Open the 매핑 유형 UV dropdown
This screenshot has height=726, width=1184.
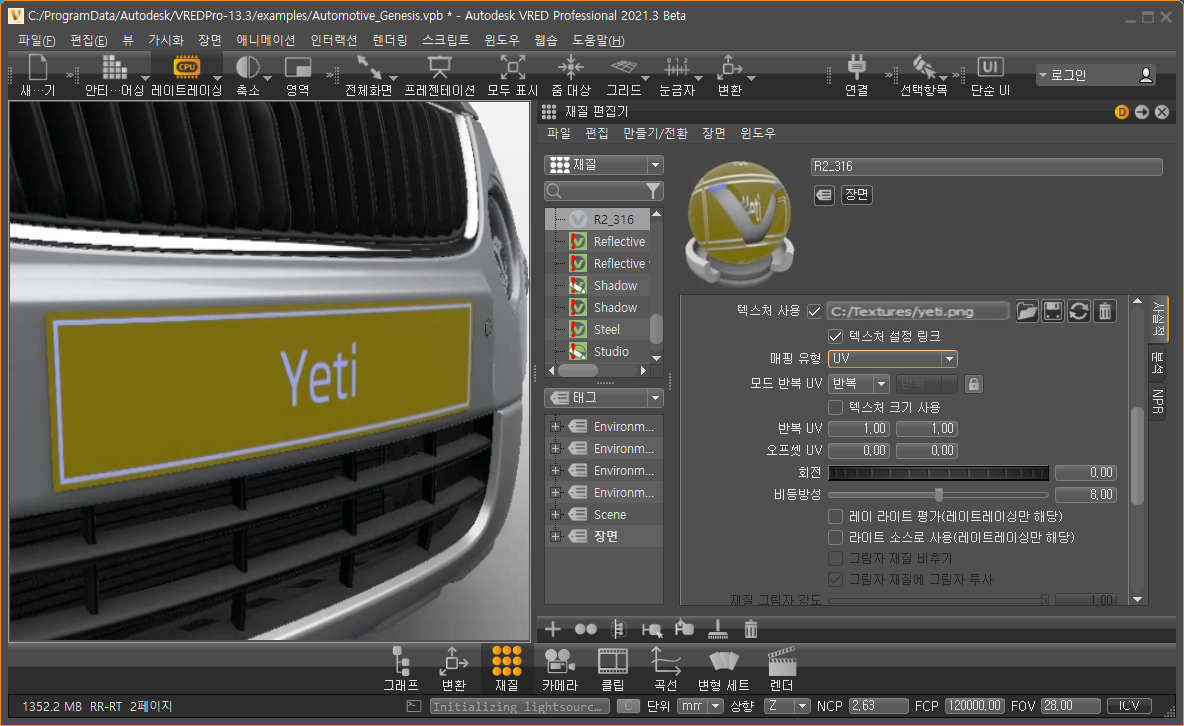[x=893, y=359]
